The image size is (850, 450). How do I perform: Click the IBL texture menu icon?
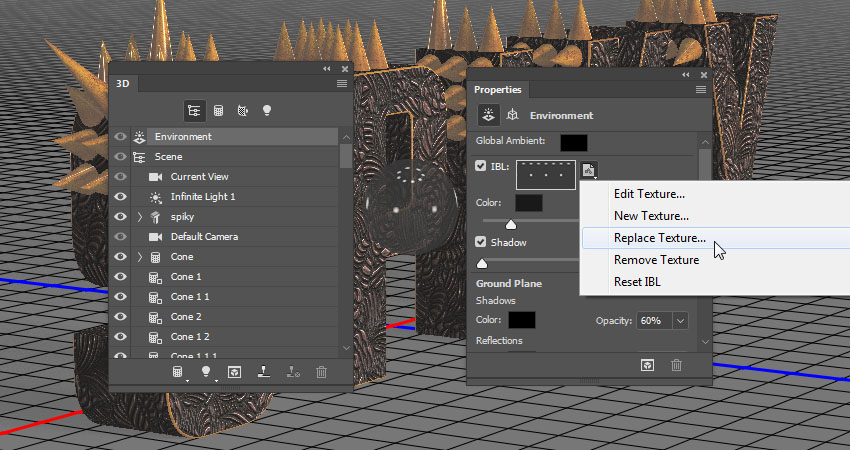589,170
